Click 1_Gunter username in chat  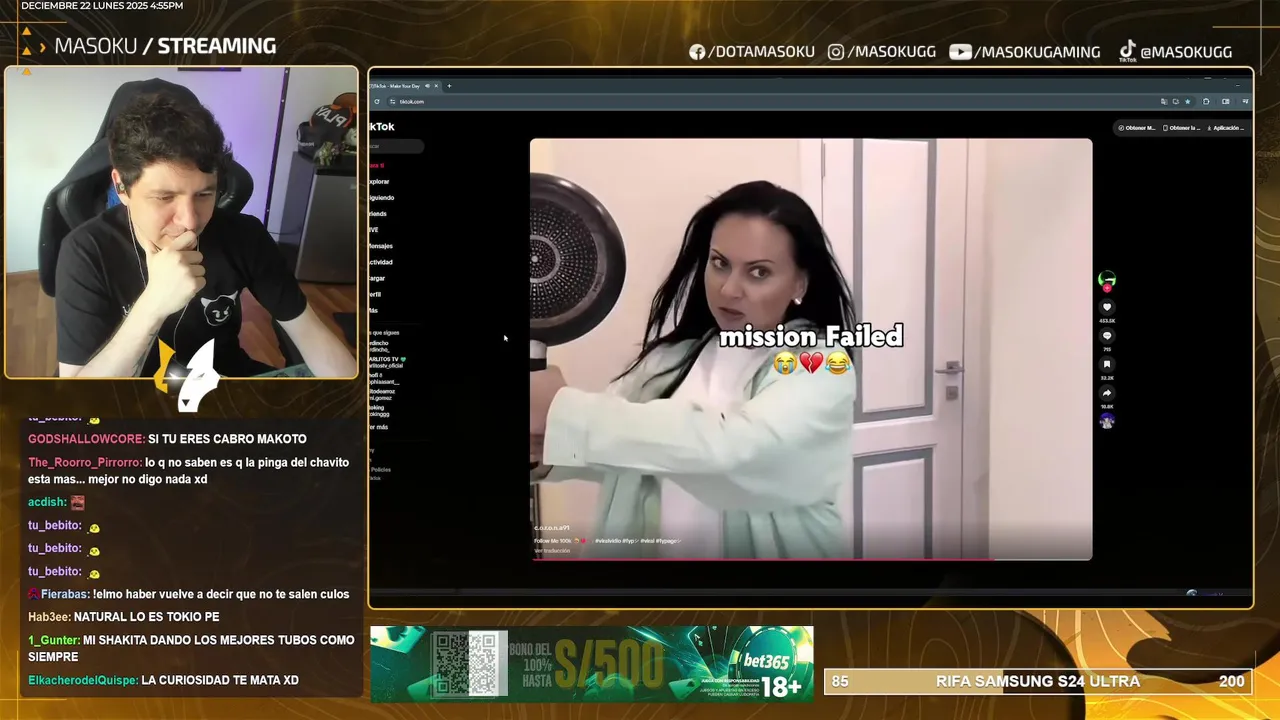point(53,640)
